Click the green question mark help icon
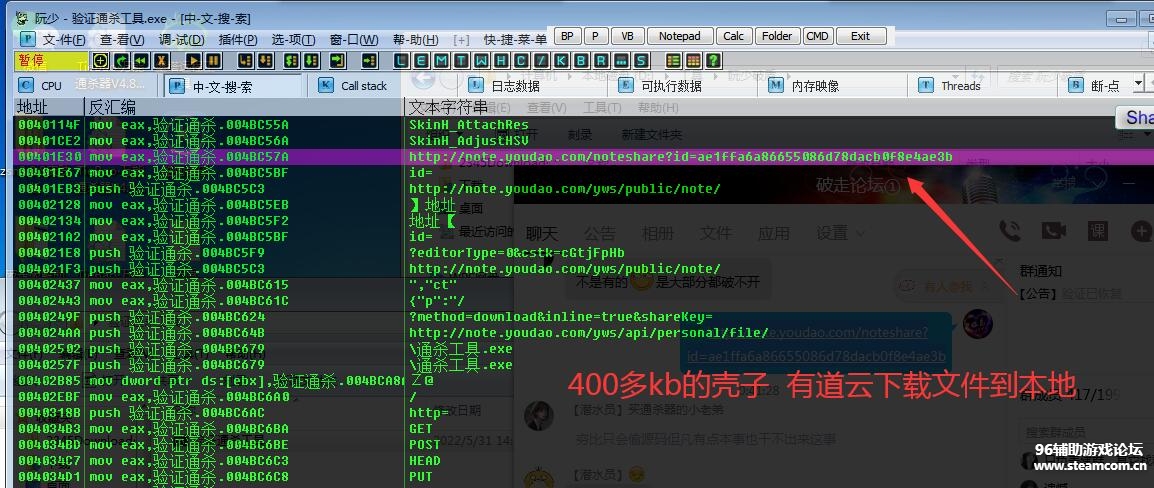The image size is (1154, 488). [x=714, y=61]
